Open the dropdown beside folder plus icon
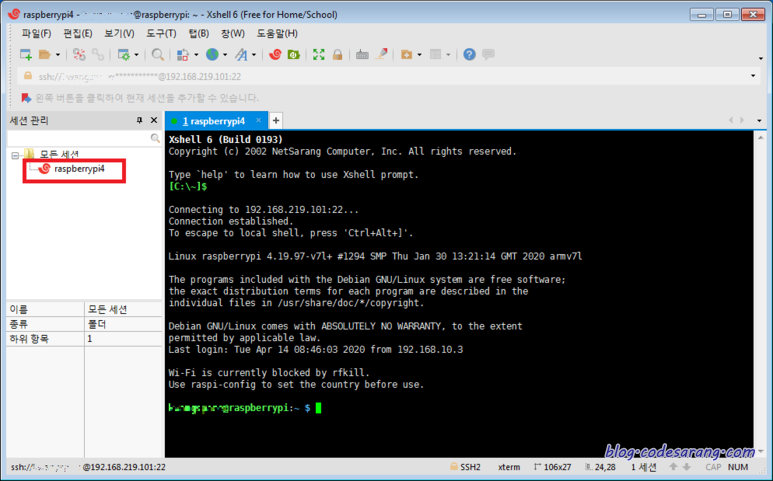The image size is (773, 481). point(420,55)
